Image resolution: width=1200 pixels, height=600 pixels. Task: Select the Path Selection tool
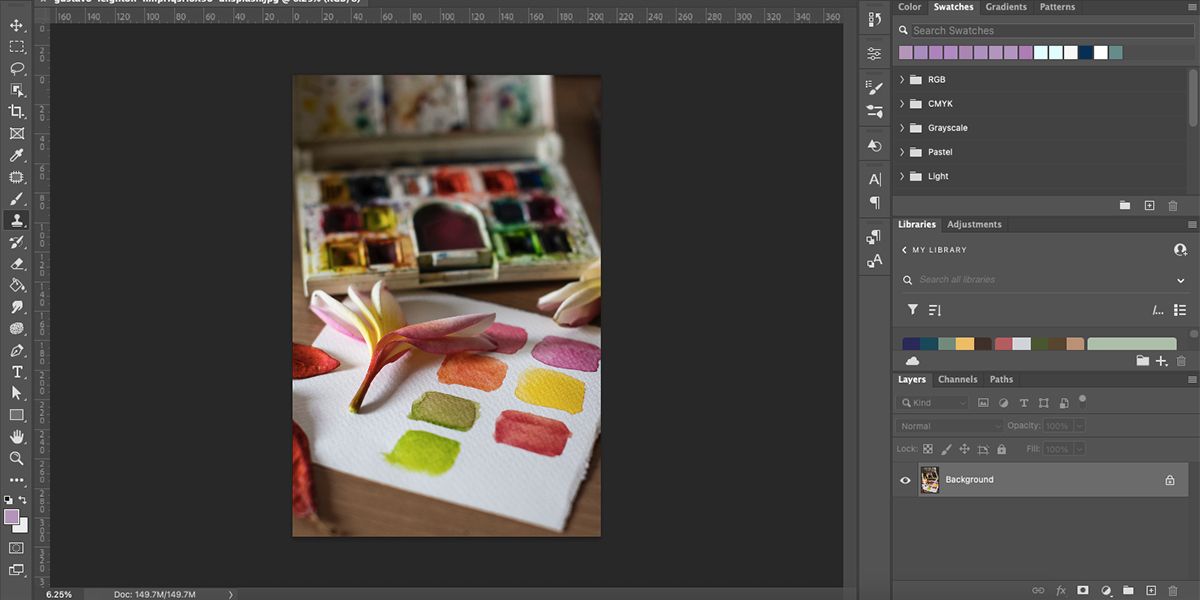click(17, 393)
